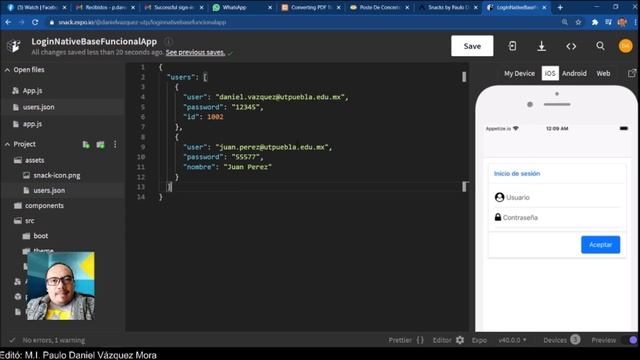Open browser extensions puzzle icon
Viewport: 640px width, 360px height.
point(595,22)
